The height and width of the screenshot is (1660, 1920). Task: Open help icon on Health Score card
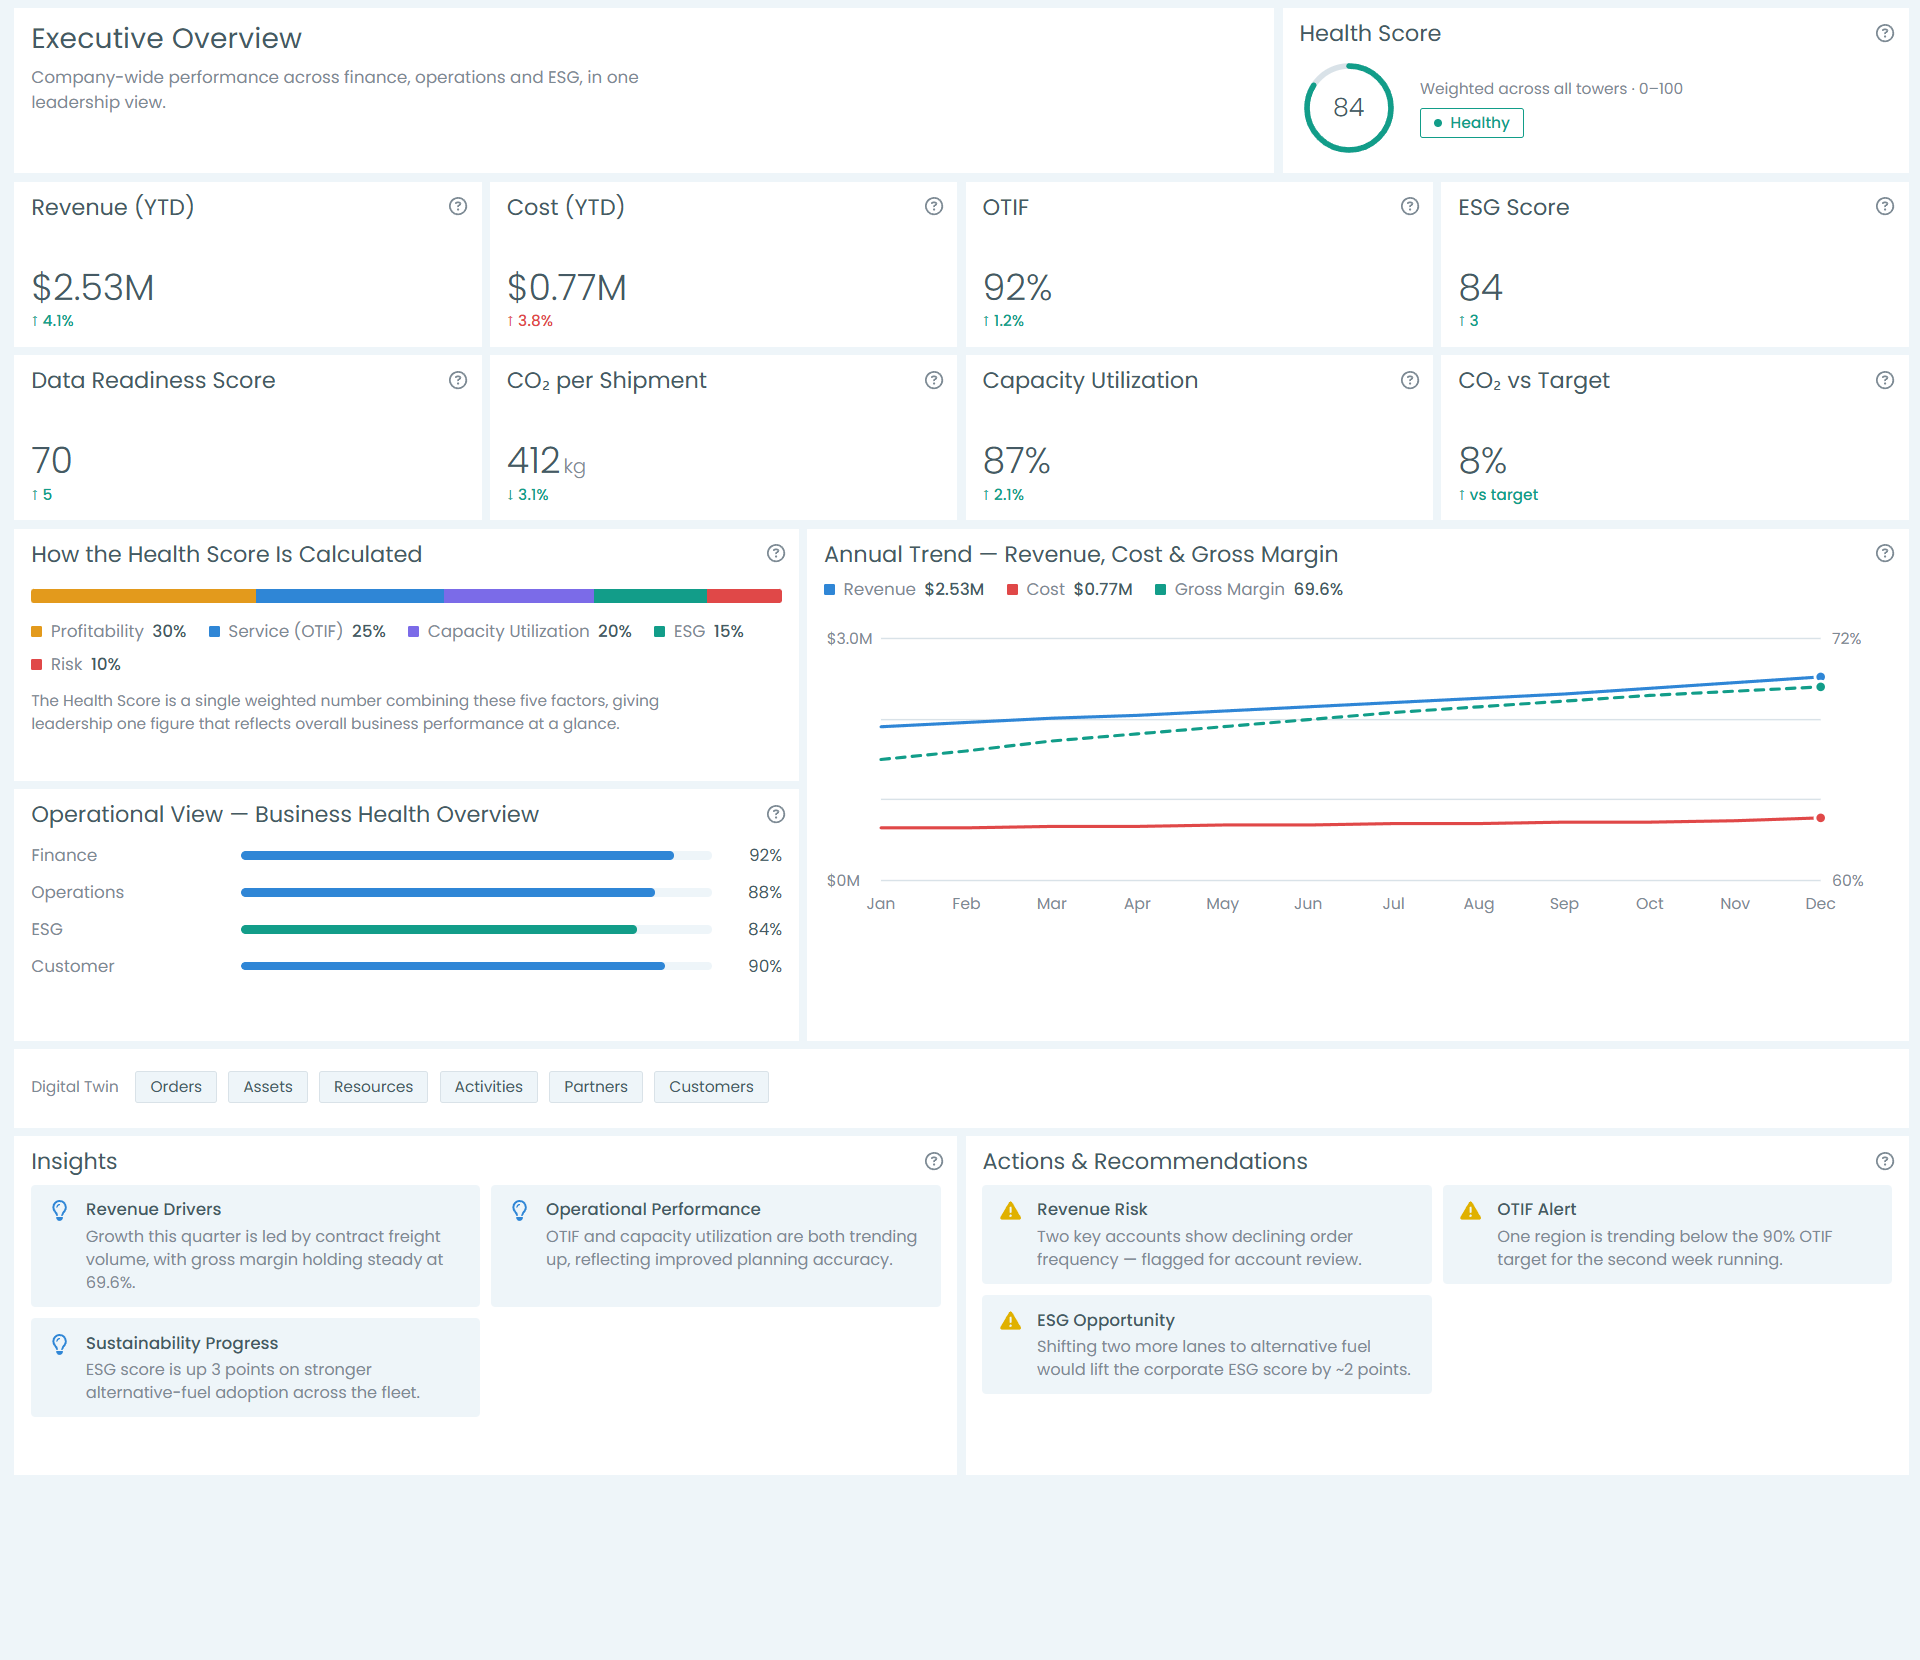click(1884, 33)
